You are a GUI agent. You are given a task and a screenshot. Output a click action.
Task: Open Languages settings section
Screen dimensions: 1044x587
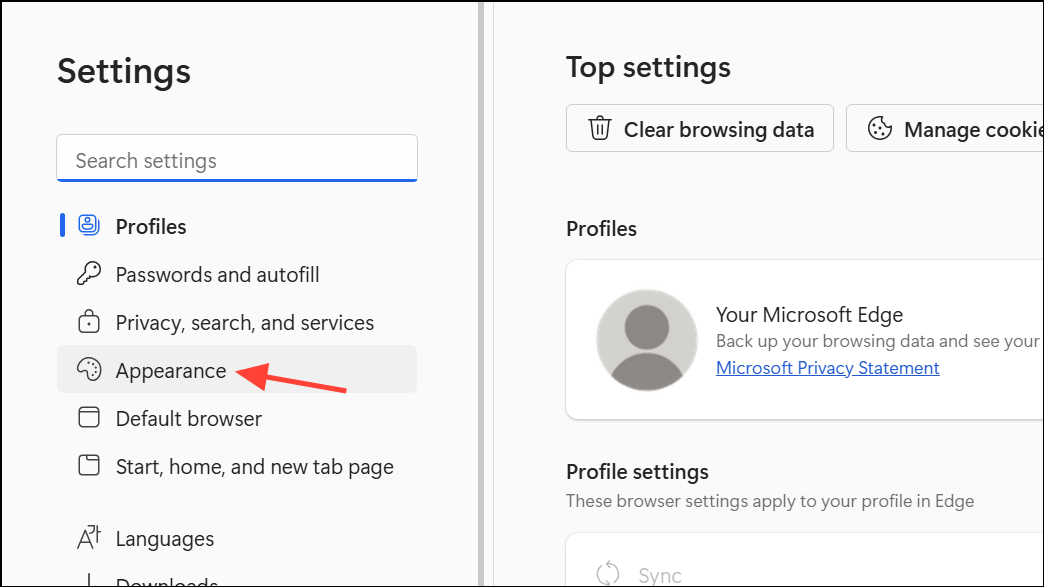coord(164,538)
